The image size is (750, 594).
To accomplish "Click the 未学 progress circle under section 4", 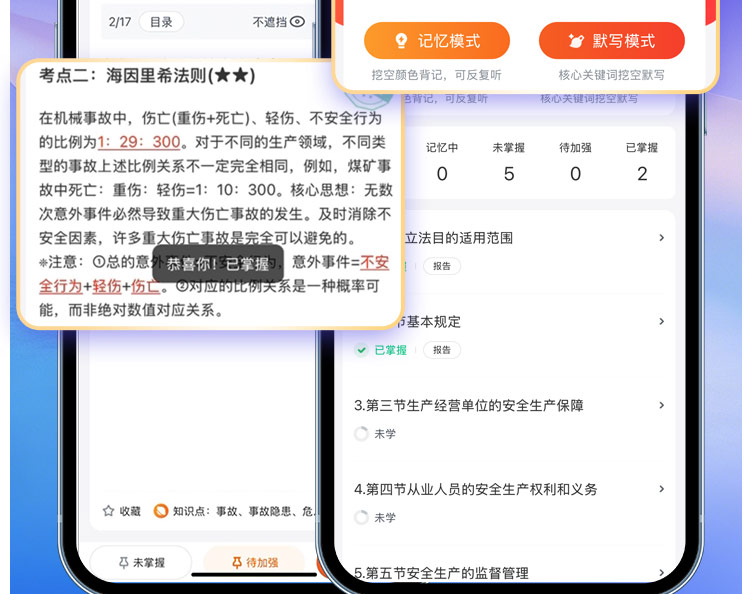I will click(x=362, y=518).
